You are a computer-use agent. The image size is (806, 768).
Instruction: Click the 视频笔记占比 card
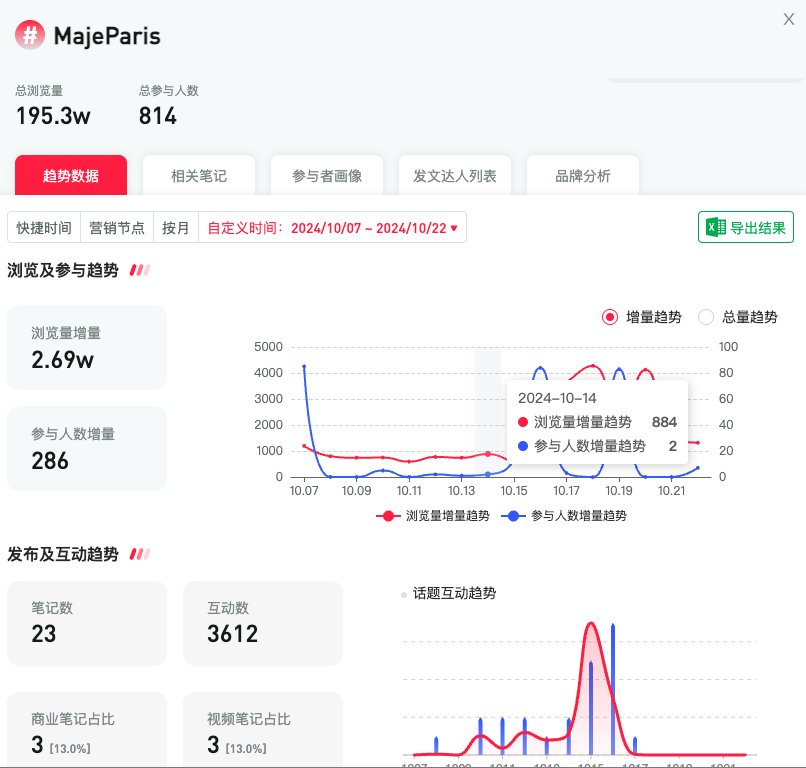pyautogui.click(x=263, y=730)
